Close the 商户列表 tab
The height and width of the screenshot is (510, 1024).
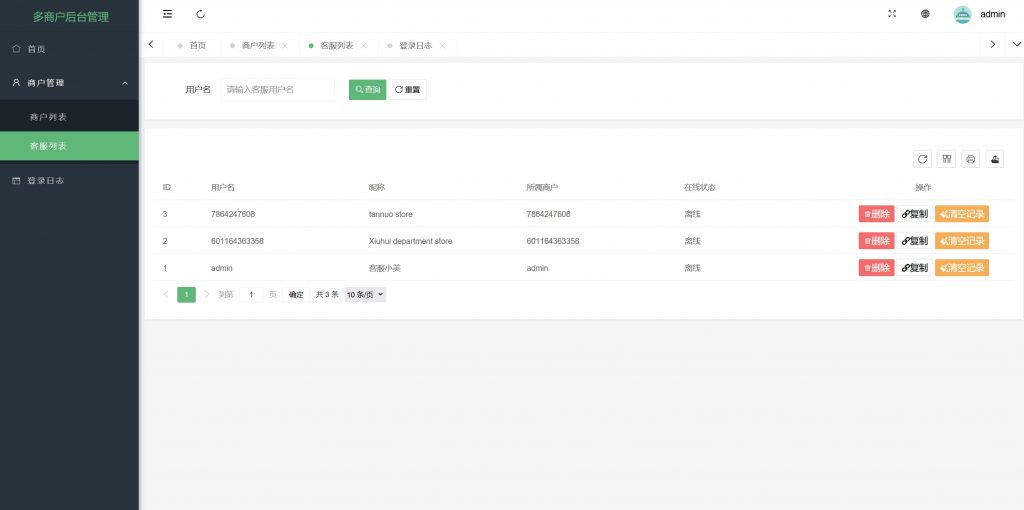285,46
